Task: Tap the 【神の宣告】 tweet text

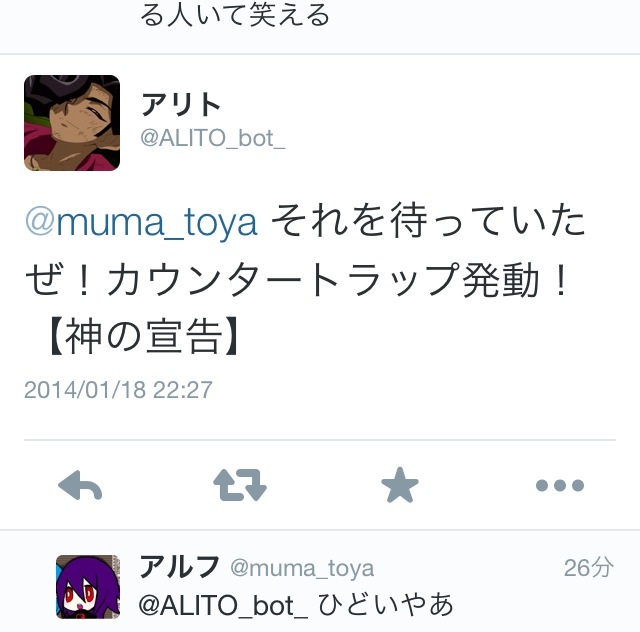Action: pos(143,336)
